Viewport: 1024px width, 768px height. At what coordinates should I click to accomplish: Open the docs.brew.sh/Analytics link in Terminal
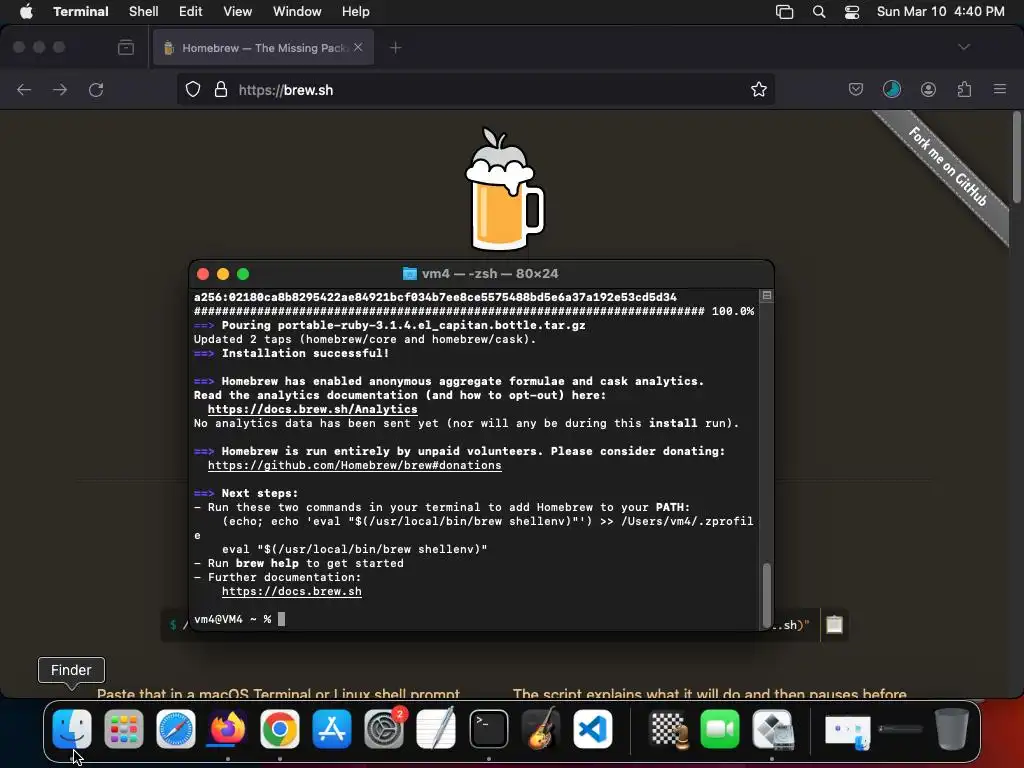(x=312, y=409)
